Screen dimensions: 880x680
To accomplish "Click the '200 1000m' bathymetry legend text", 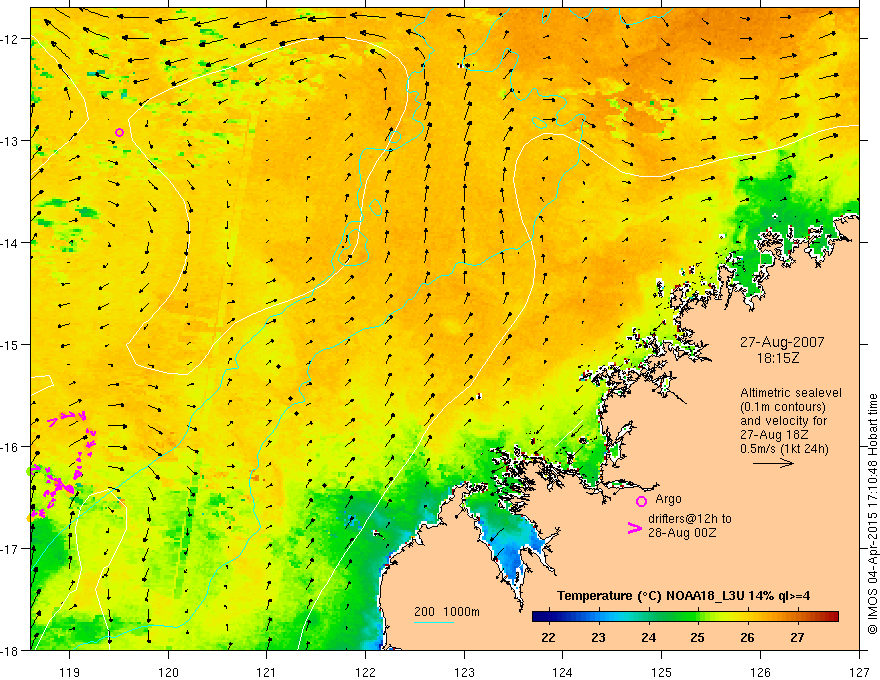I will tap(447, 612).
